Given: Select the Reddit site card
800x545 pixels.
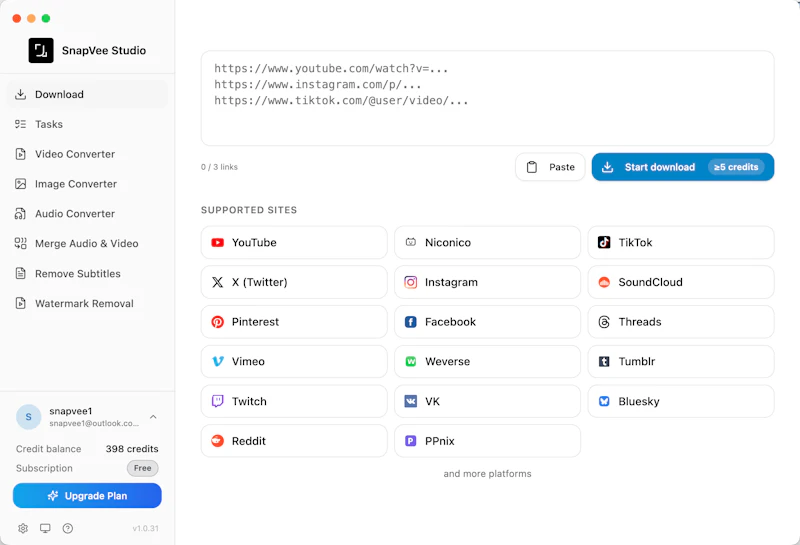Looking at the screenshot, I should click(294, 441).
